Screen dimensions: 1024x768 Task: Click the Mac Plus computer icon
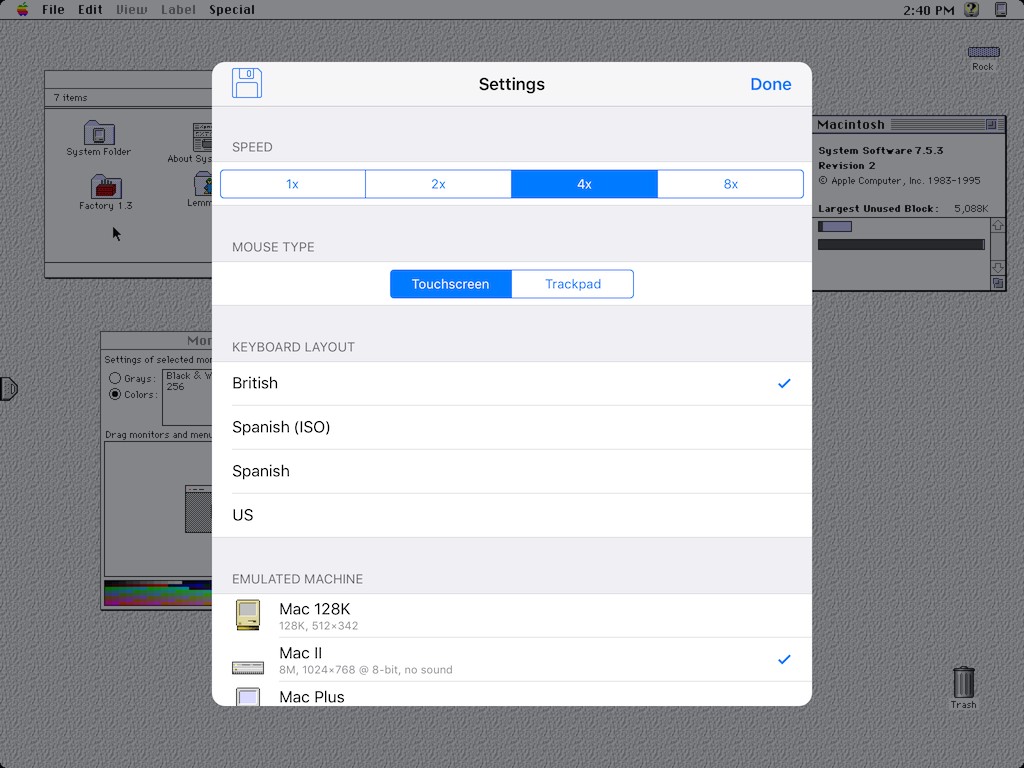click(248, 696)
